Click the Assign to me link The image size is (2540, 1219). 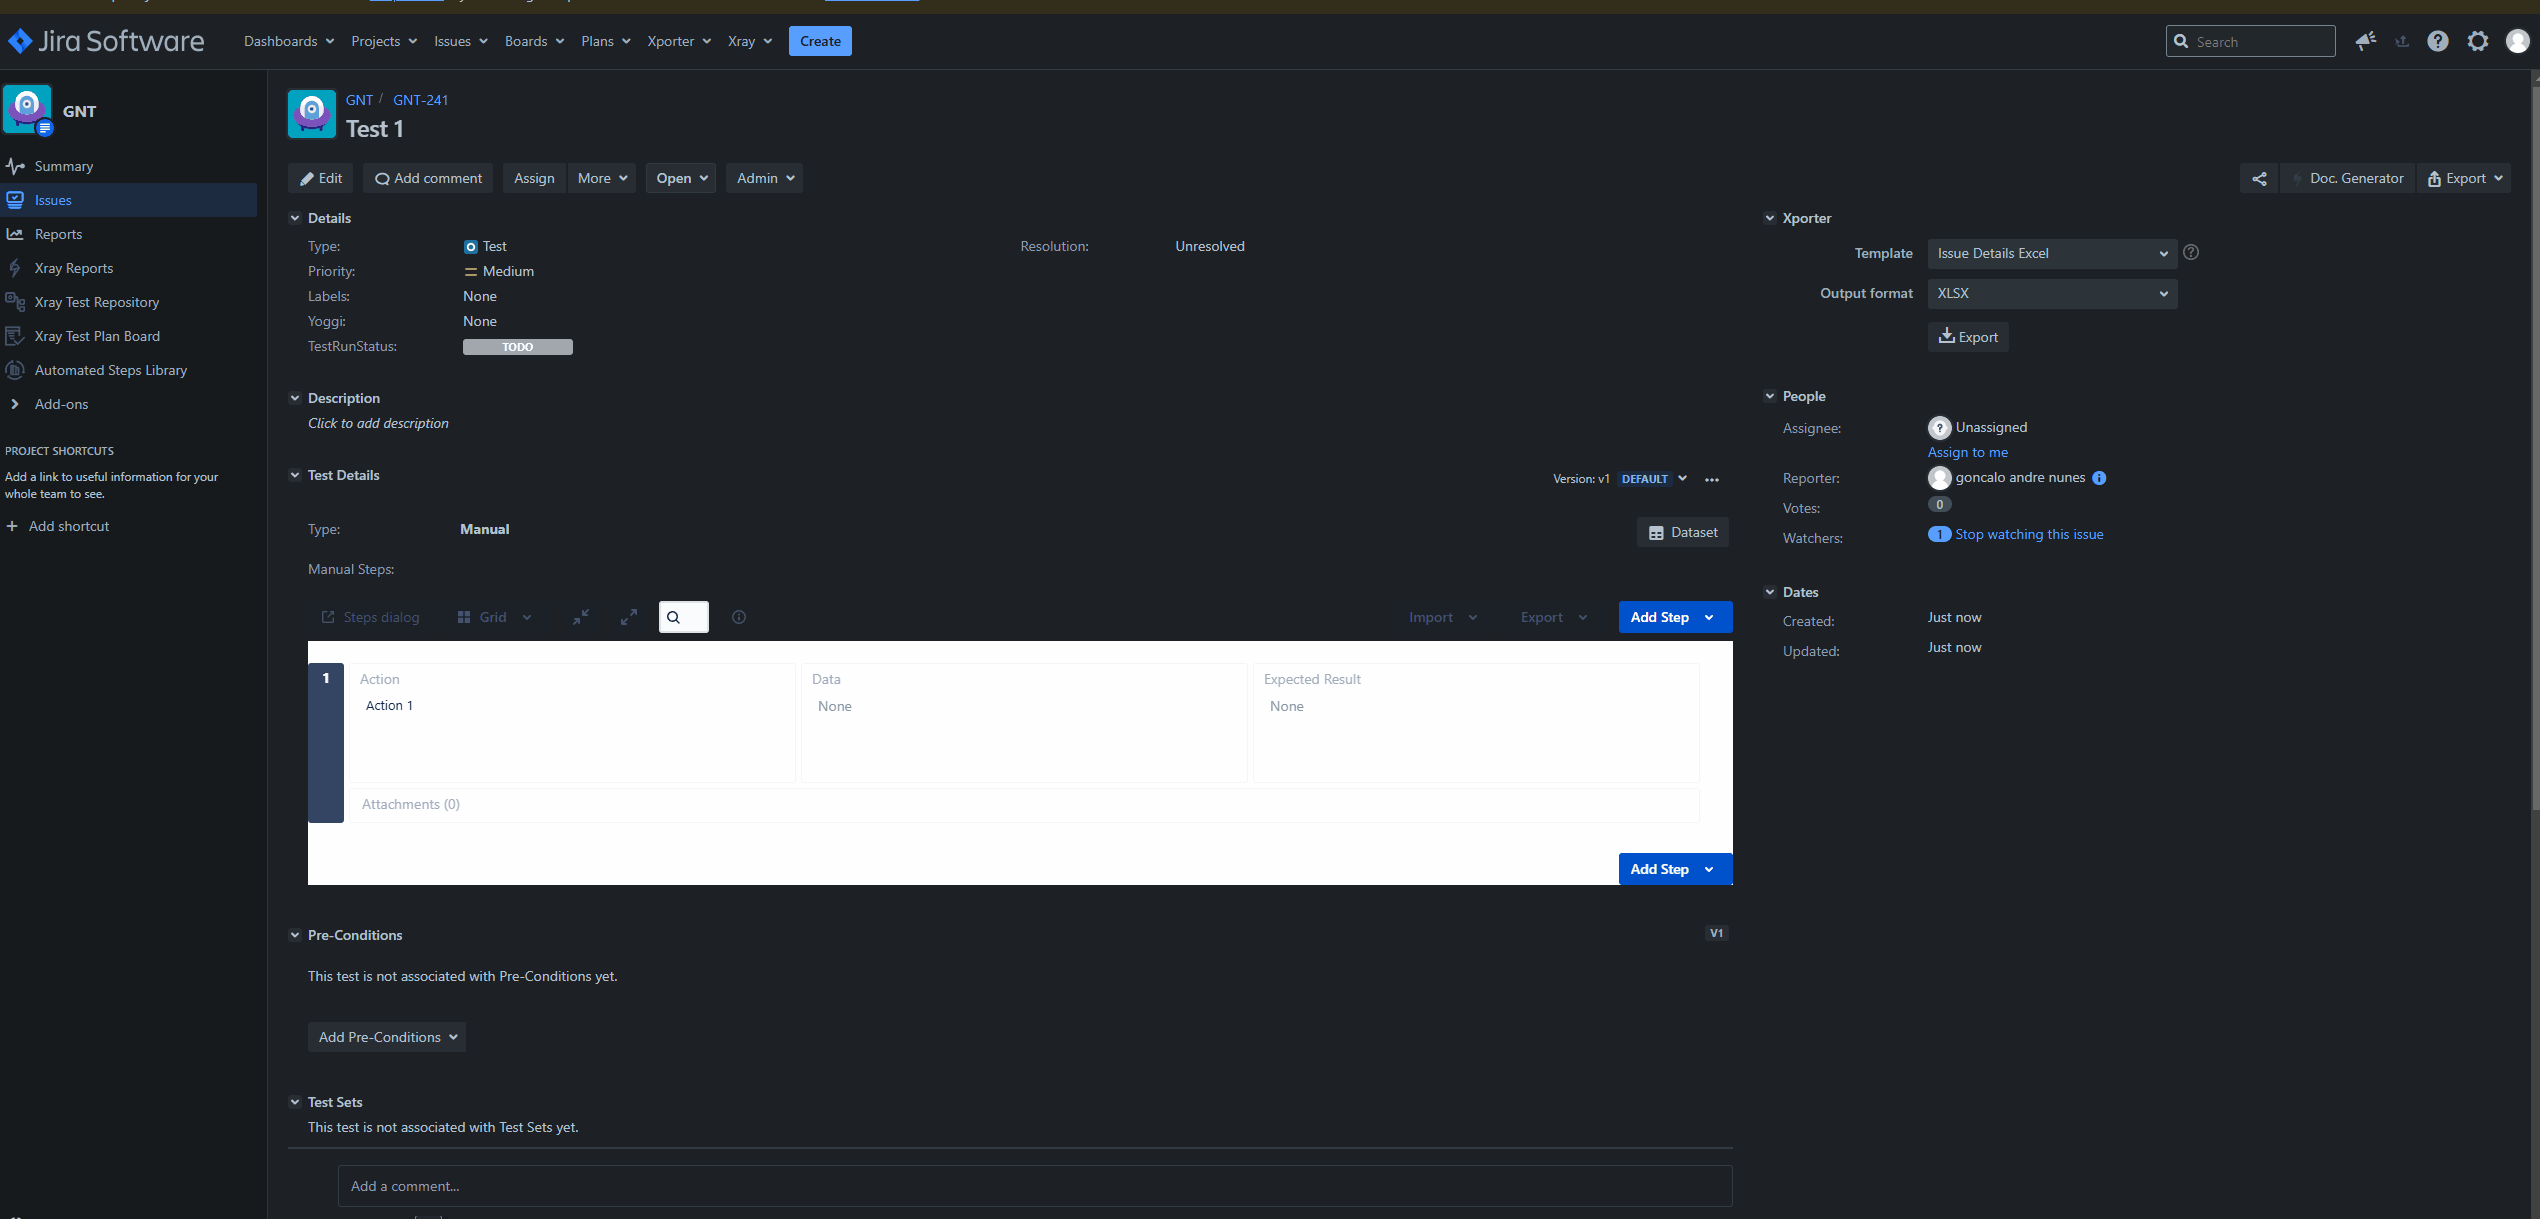click(1967, 452)
